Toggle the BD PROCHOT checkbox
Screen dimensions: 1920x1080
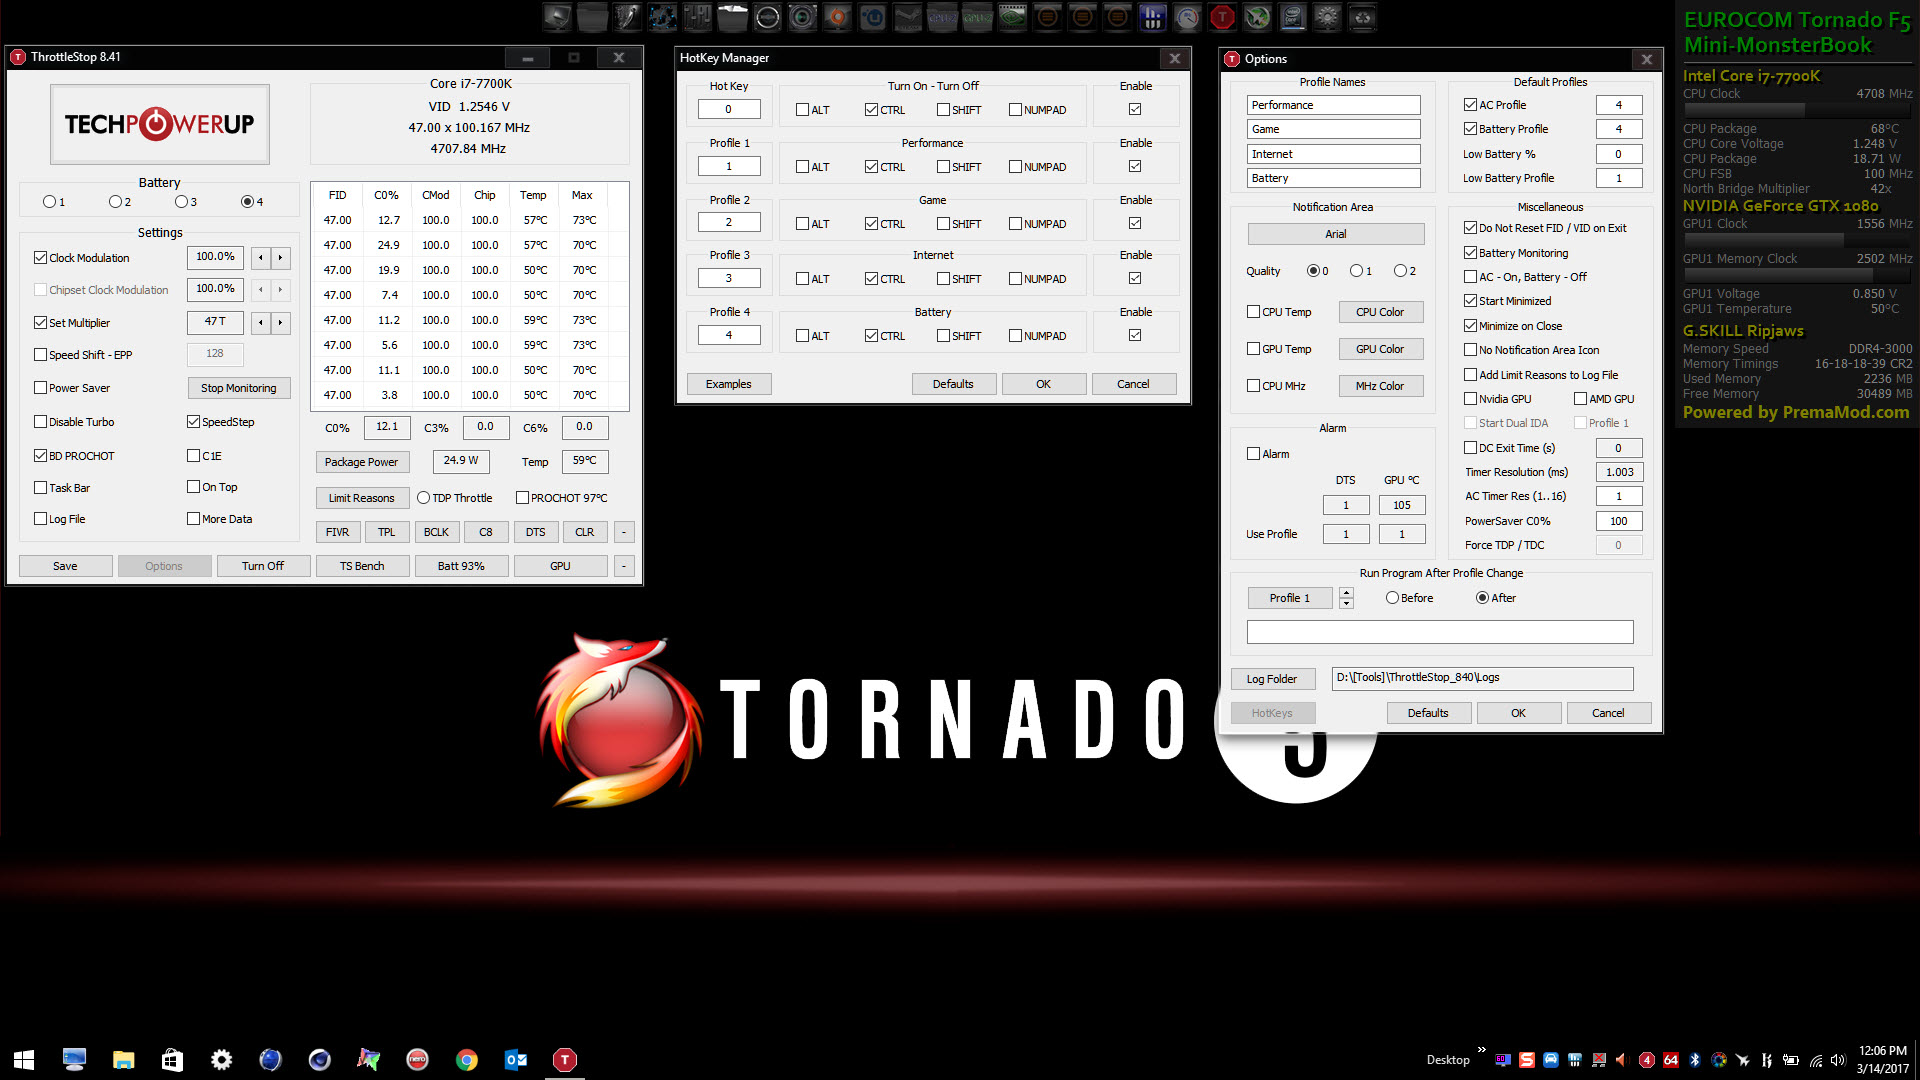tap(40, 456)
